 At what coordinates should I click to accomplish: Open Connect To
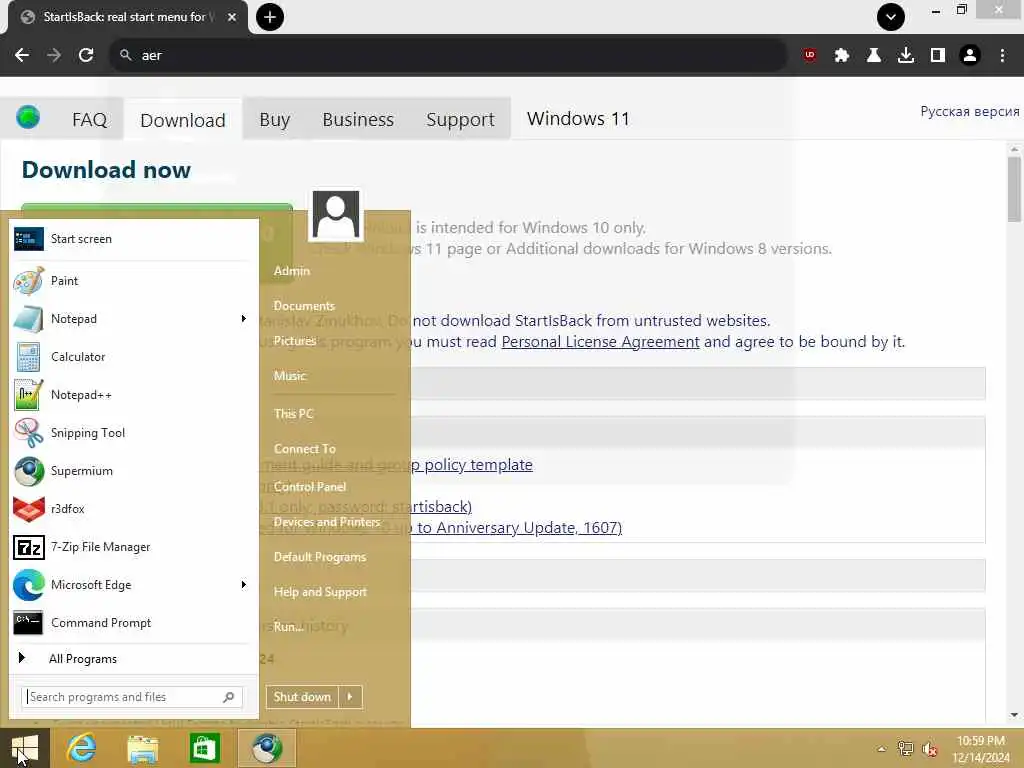click(x=305, y=449)
